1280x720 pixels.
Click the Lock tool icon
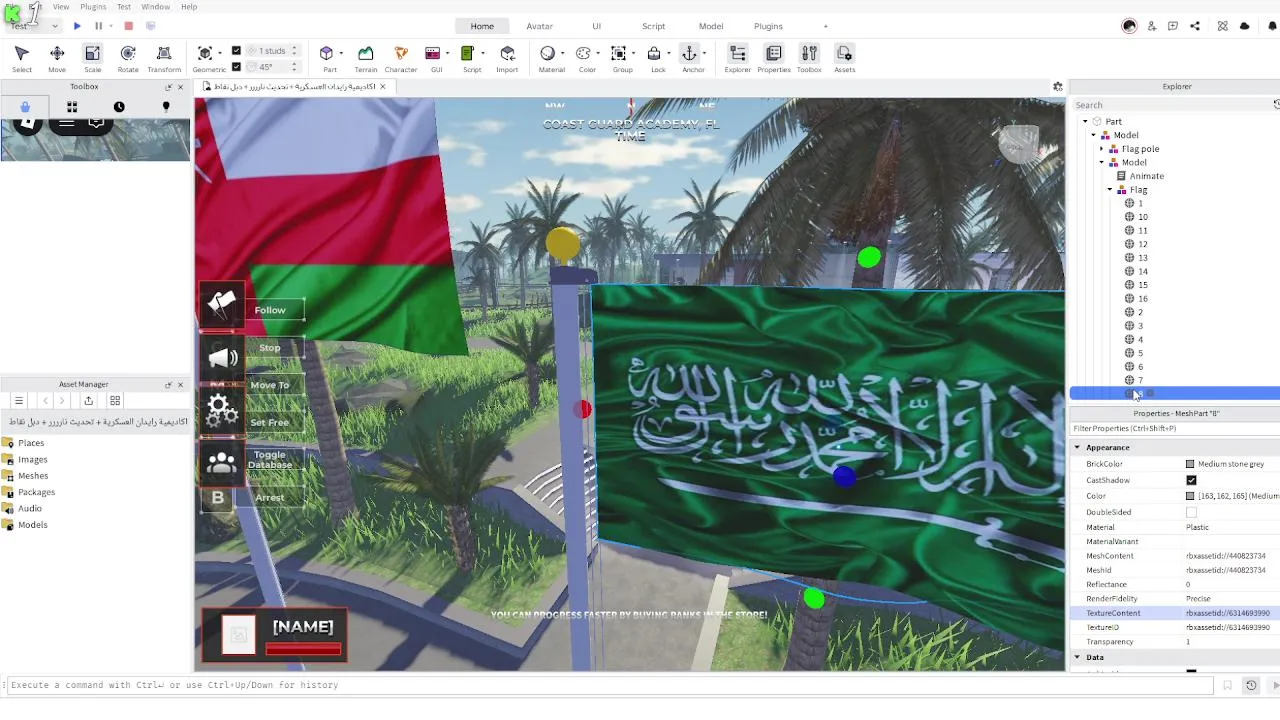click(654, 53)
